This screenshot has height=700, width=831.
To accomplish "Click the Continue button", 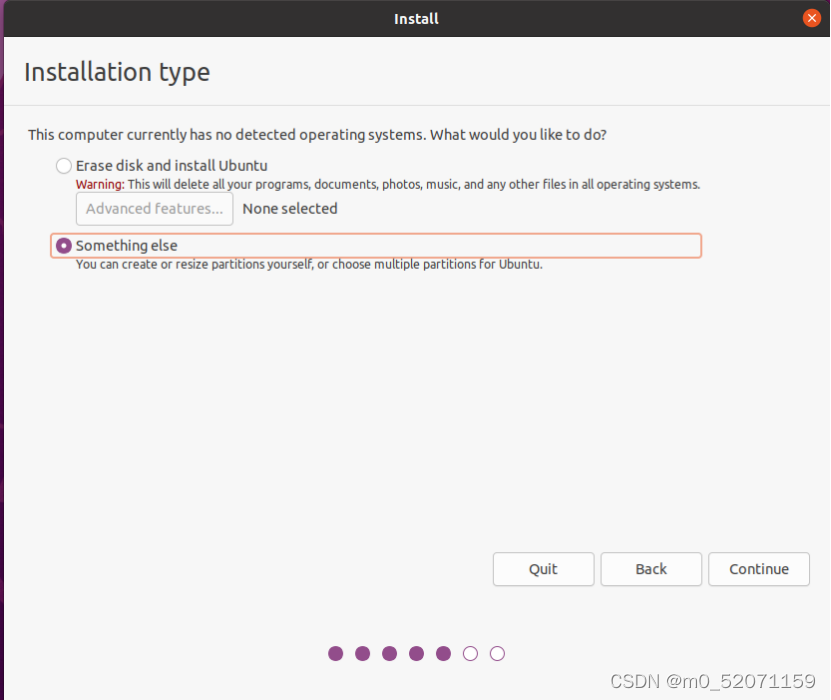I will point(758,569).
